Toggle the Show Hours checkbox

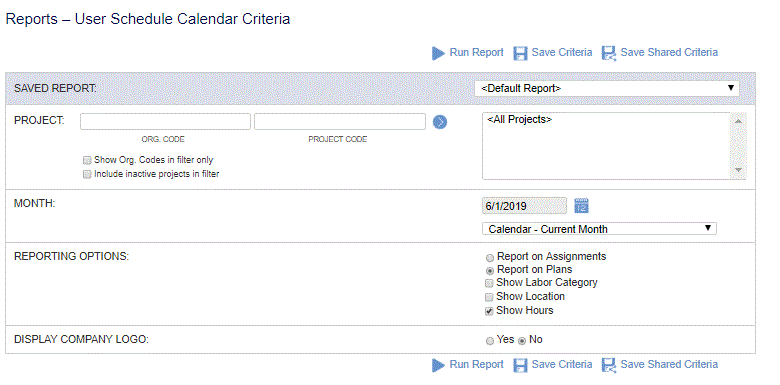(x=489, y=311)
